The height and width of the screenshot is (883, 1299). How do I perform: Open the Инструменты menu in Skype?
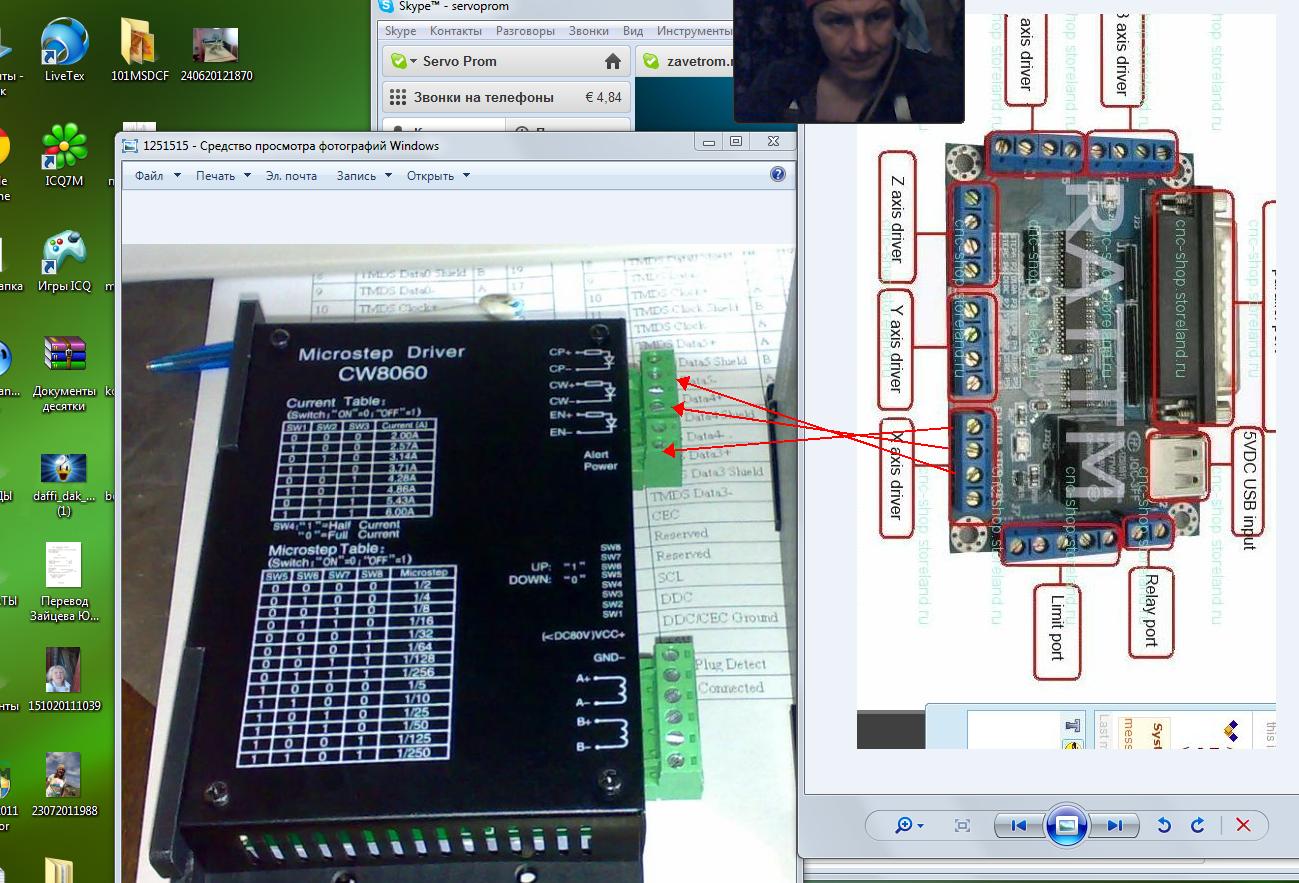pos(694,31)
